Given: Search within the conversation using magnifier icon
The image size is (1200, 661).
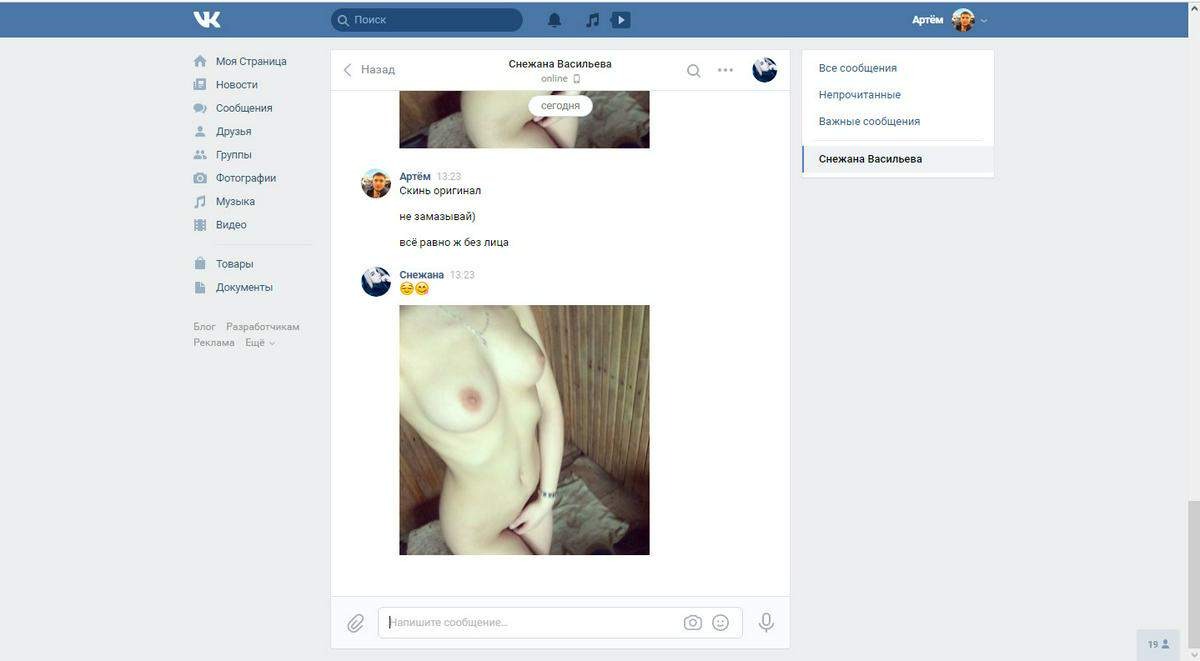Looking at the screenshot, I should [693, 70].
